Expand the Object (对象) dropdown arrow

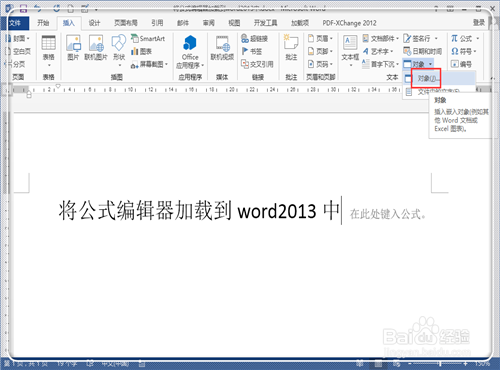tap(430, 64)
